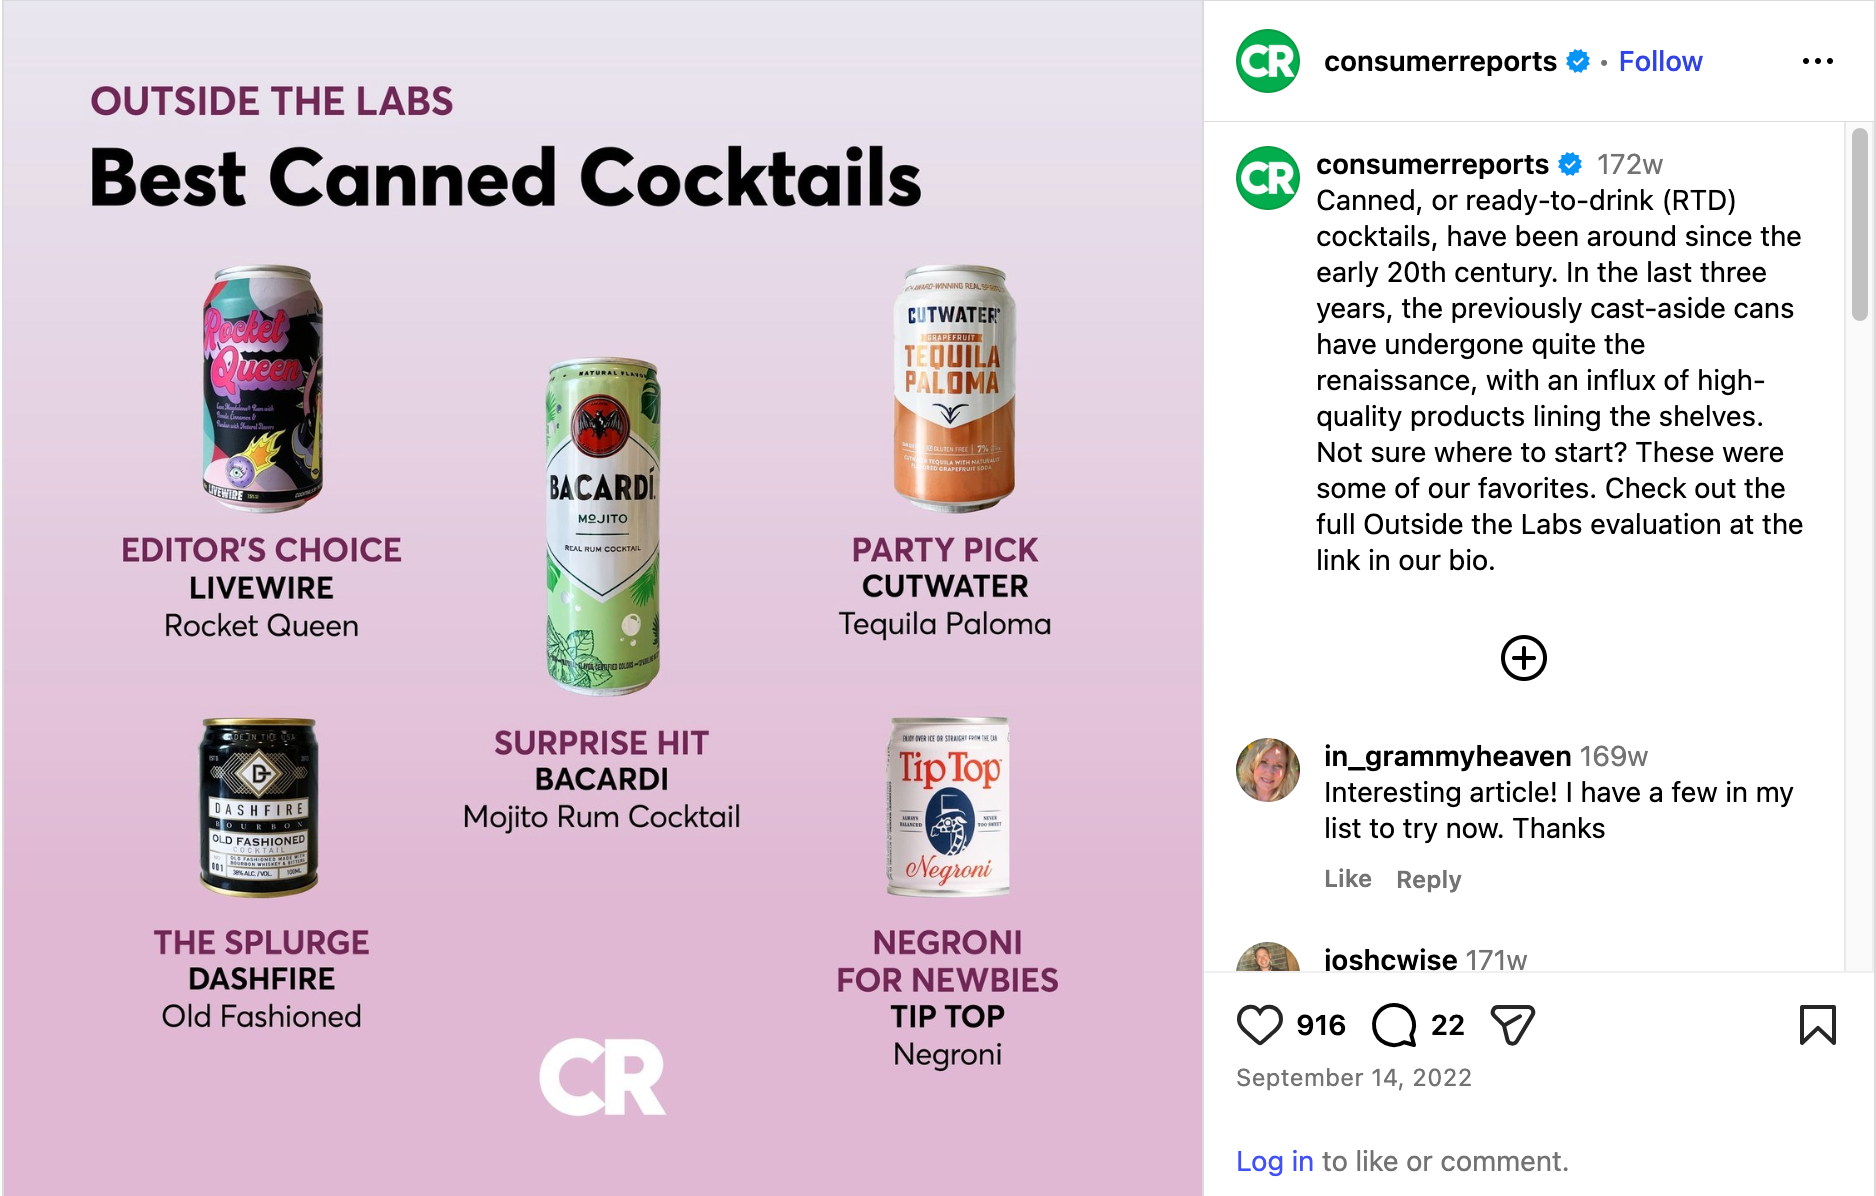Toggle like on in_grammyheaven's comment
The width and height of the screenshot is (1876, 1196).
[x=1347, y=879]
